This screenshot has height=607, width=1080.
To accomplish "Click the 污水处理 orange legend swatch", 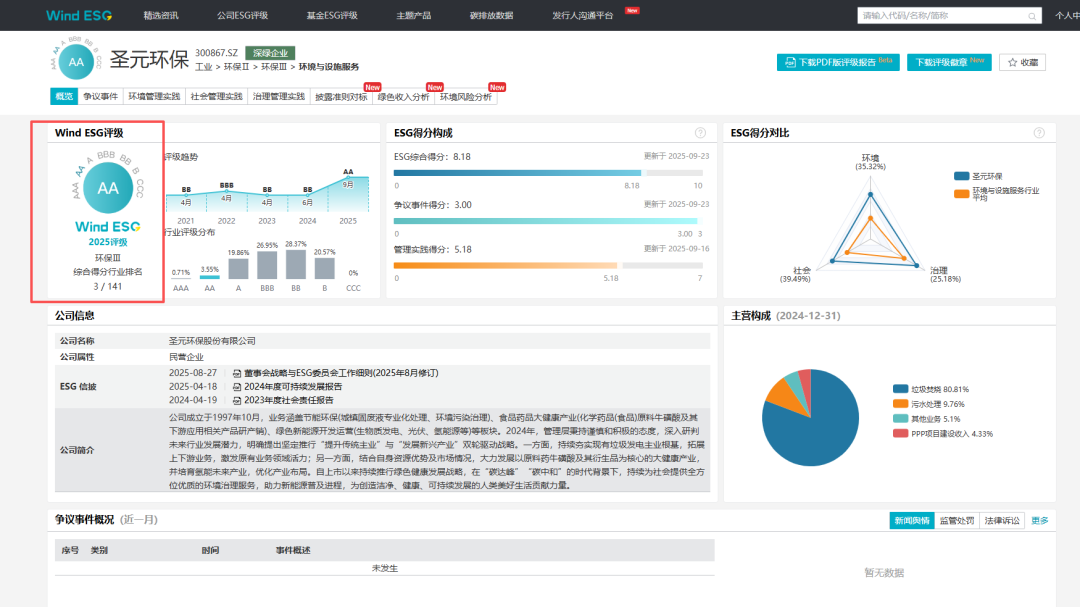I will (x=900, y=404).
